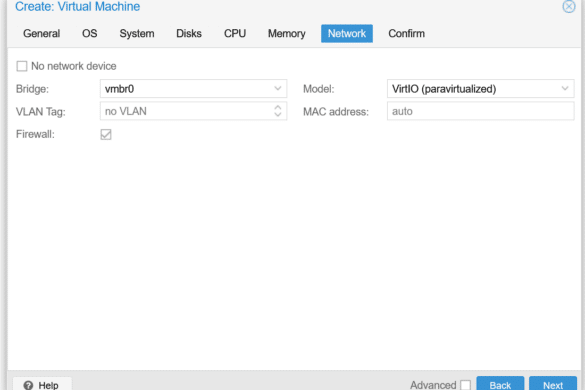This screenshot has width=585, height=390.
Task: Close the Create Virtual Machine dialog
Action: tap(569, 6)
